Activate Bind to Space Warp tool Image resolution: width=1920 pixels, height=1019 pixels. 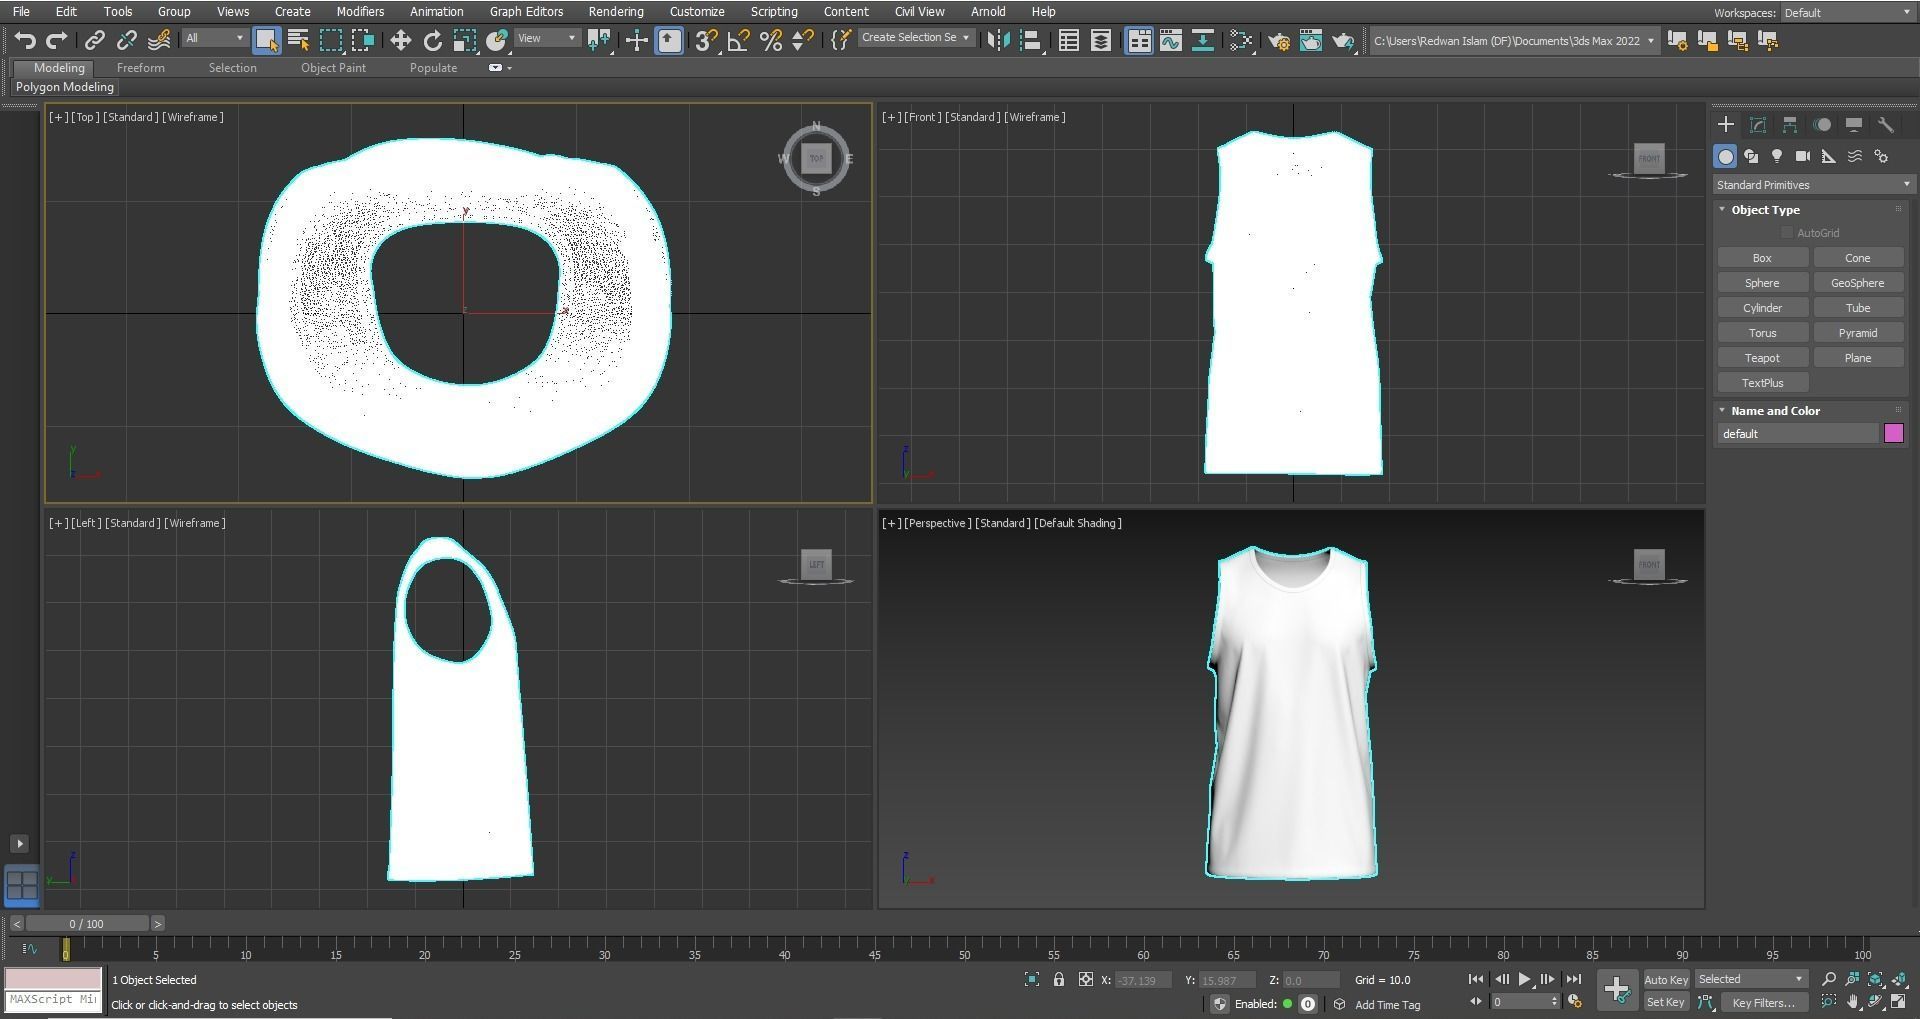pos(159,40)
